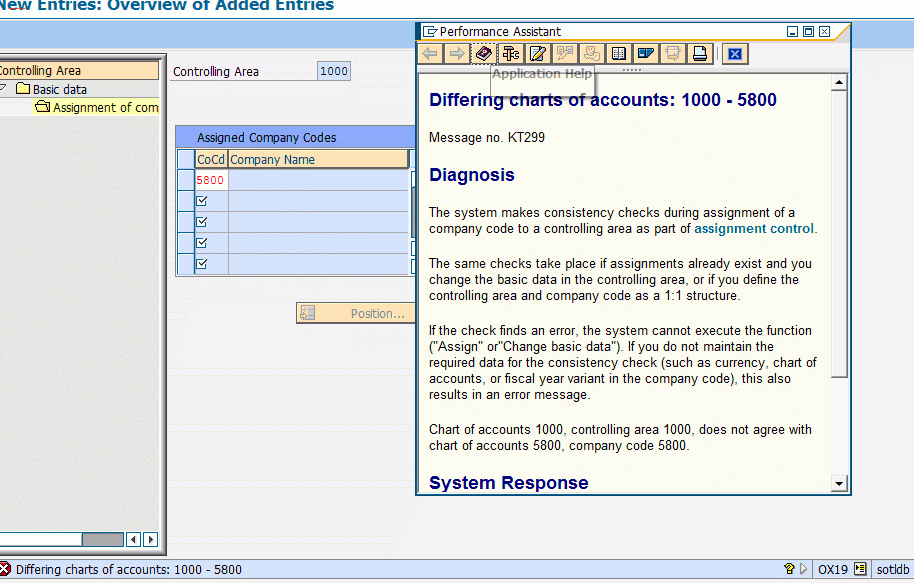Image resolution: width=914 pixels, height=583 pixels.
Task: Follow the 'assignment control' hyperlink
Action: (754, 229)
